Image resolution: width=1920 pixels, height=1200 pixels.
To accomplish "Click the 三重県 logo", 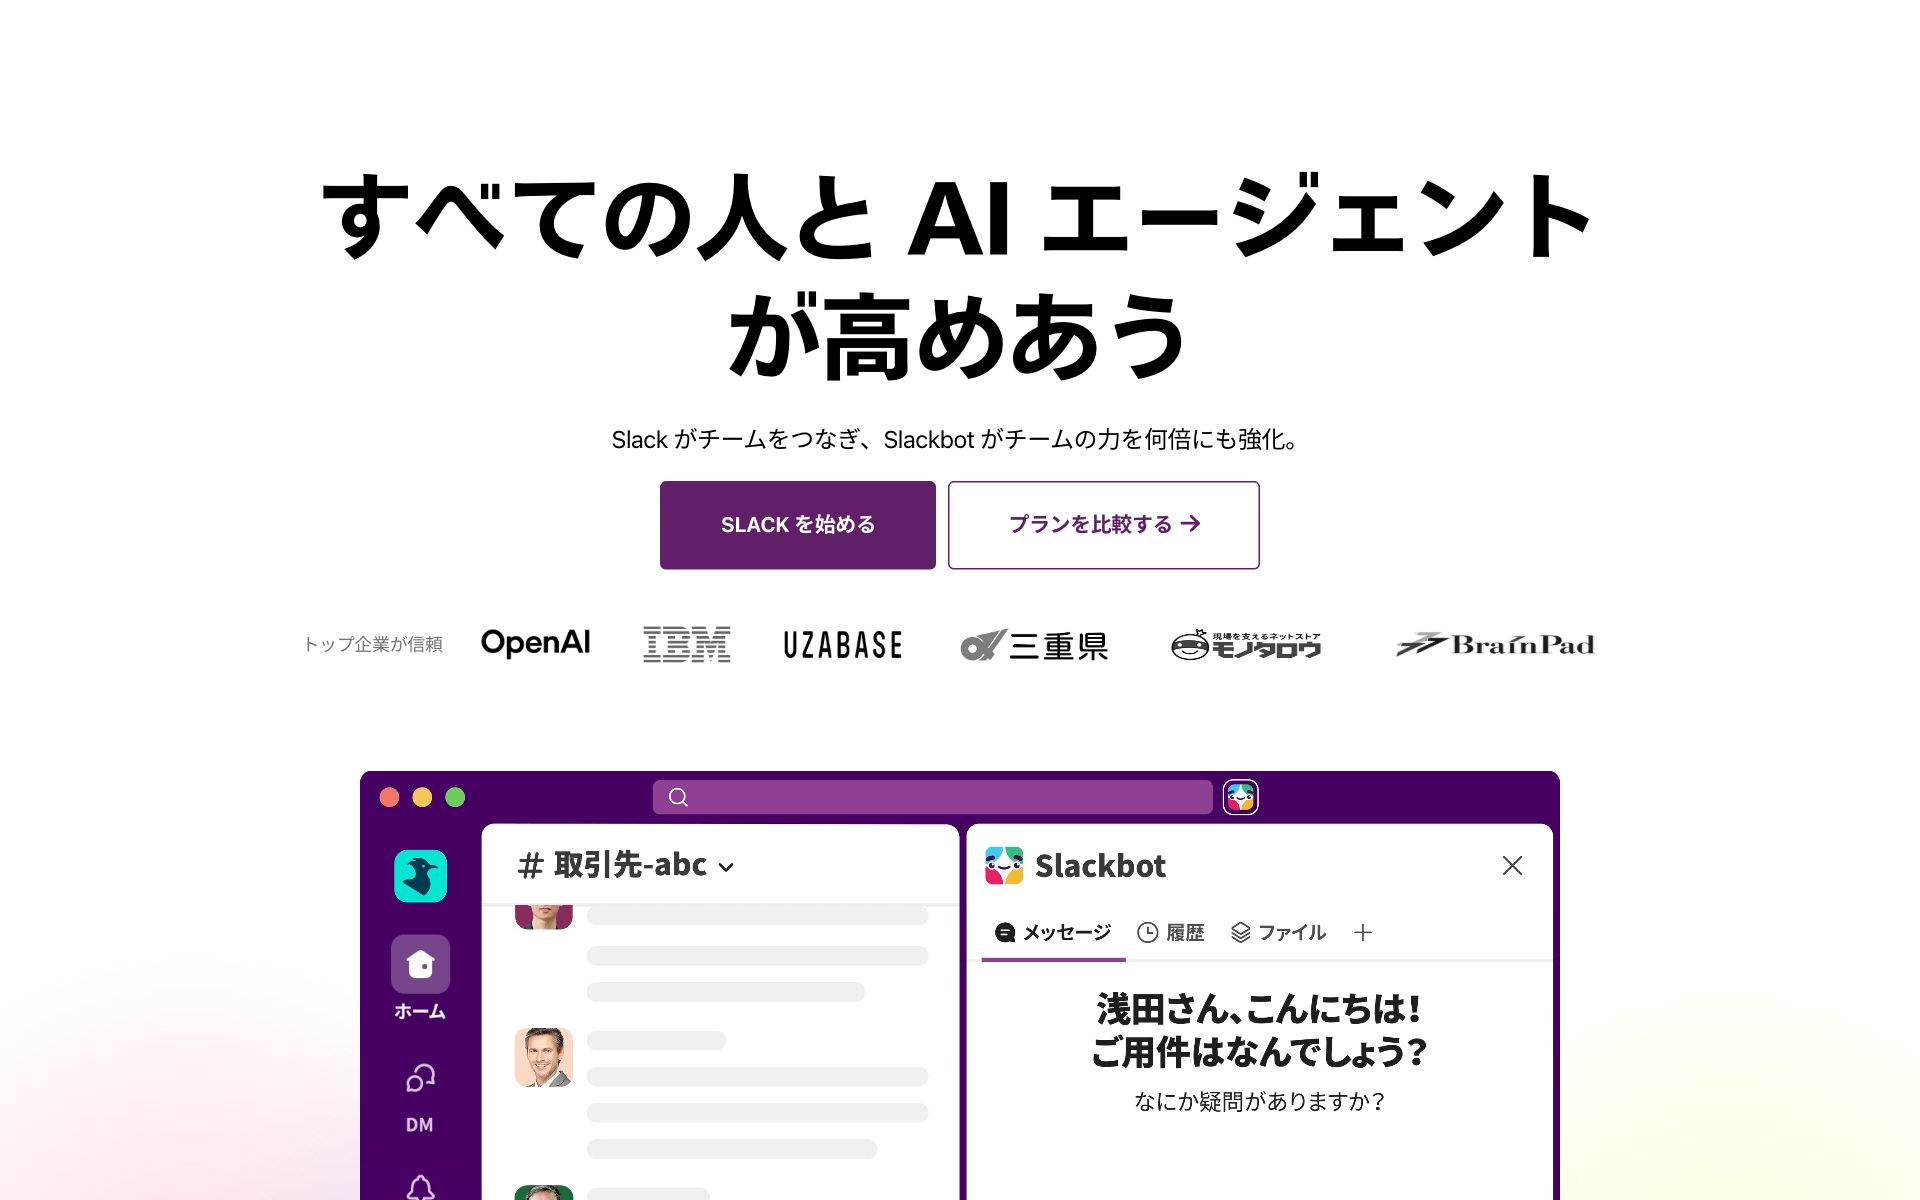I will pyautogui.click(x=1034, y=645).
